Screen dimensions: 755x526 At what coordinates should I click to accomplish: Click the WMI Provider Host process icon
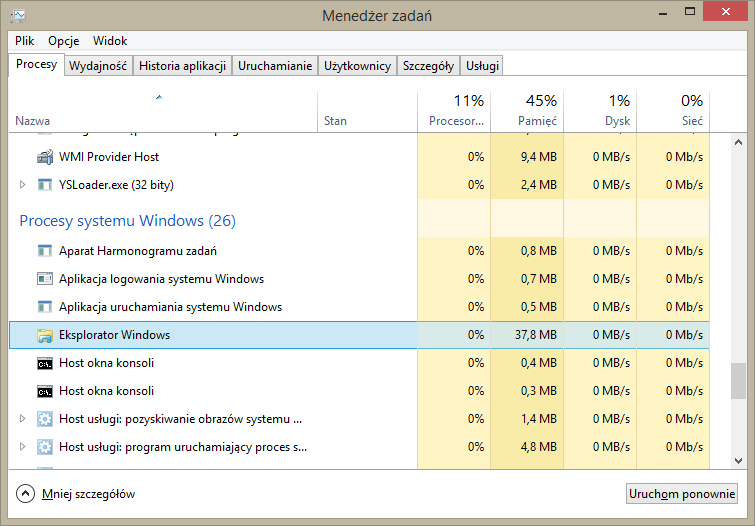click(x=45, y=157)
